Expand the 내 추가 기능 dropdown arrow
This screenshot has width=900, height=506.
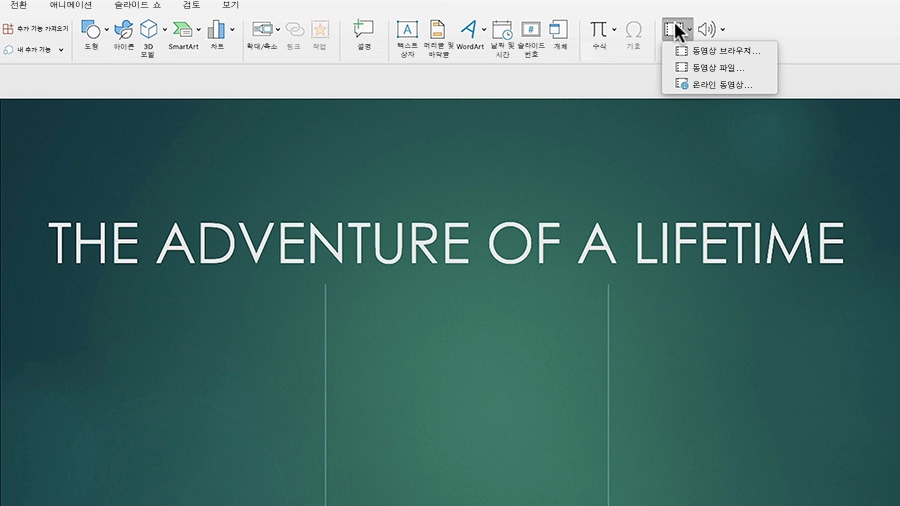61,50
